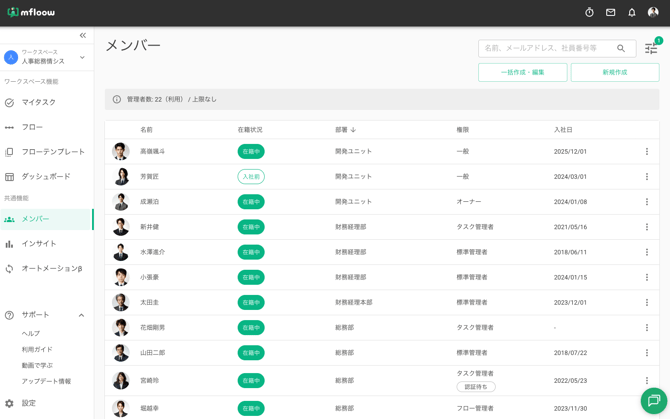This screenshot has height=419, width=670.
Task: Click the search magnifier icon
Action: point(621,48)
